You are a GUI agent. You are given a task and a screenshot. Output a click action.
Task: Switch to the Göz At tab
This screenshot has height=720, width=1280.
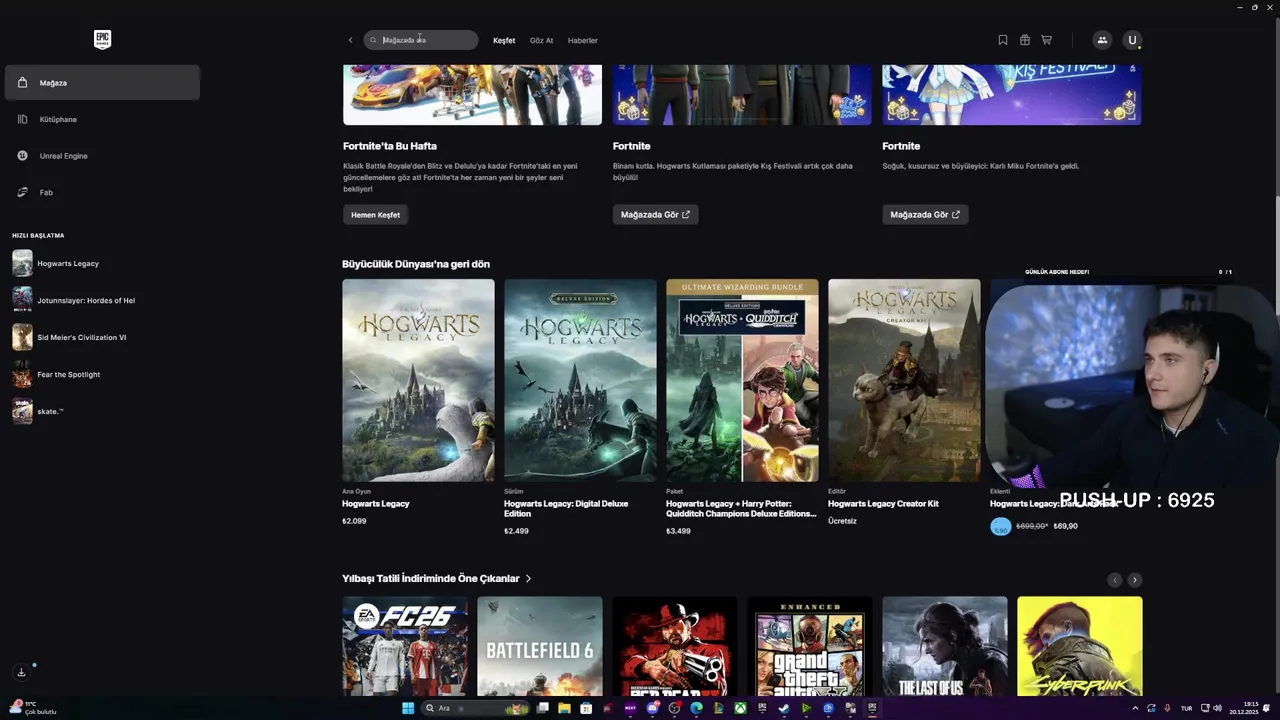[x=541, y=41]
